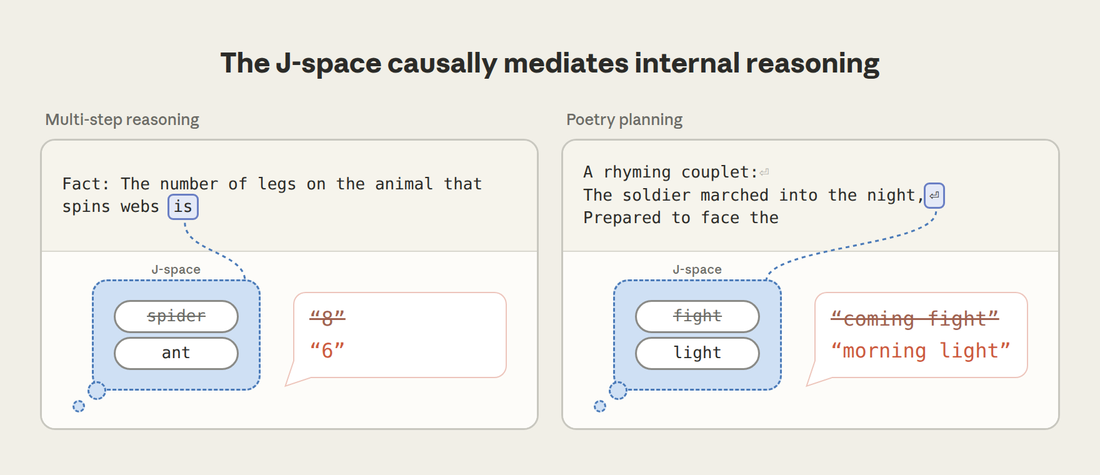Click the larger thought-bubble circle under left J-space
The width and height of the screenshot is (1100, 475).
97,390
